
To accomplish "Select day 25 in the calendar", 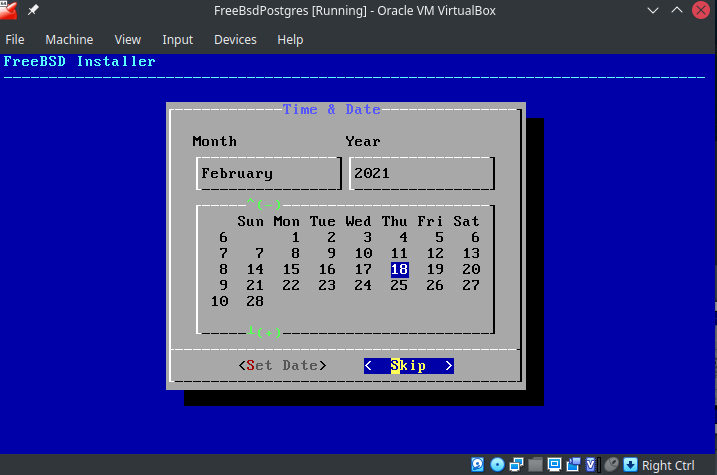I will (x=399, y=285).
